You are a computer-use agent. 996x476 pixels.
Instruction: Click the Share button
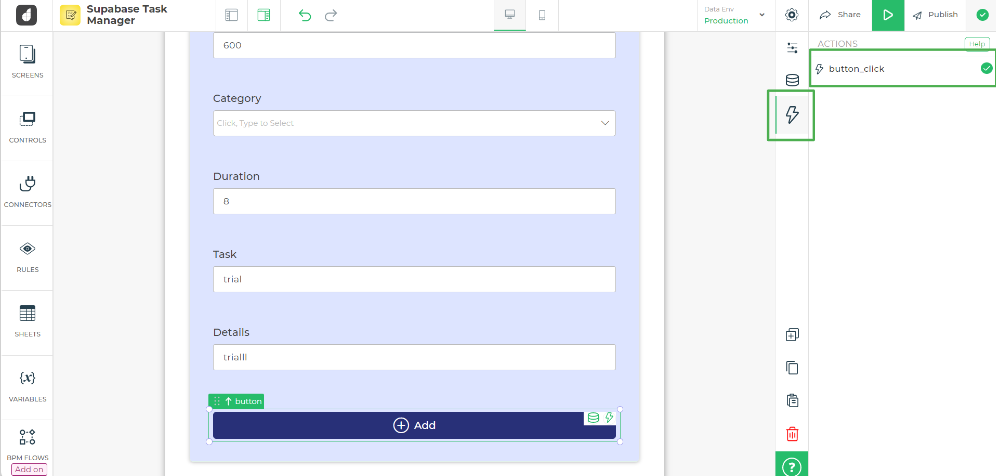click(840, 15)
